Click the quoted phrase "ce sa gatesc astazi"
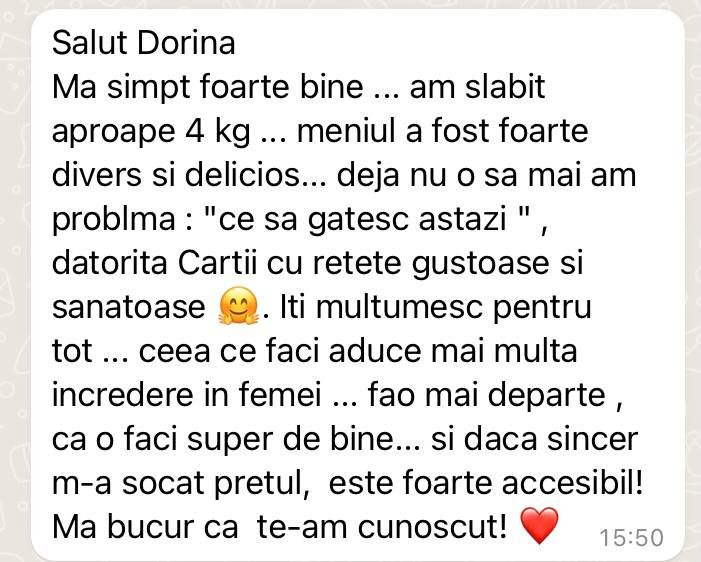The height and width of the screenshot is (562, 701). click(x=363, y=220)
